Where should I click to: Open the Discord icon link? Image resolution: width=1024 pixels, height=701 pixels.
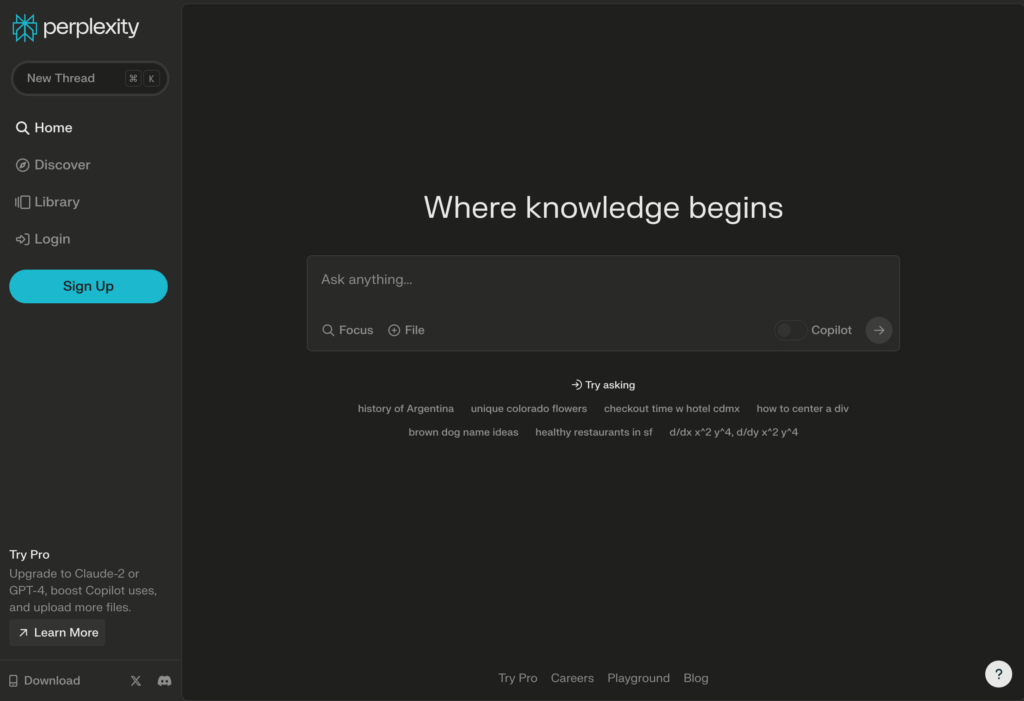click(165, 681)
